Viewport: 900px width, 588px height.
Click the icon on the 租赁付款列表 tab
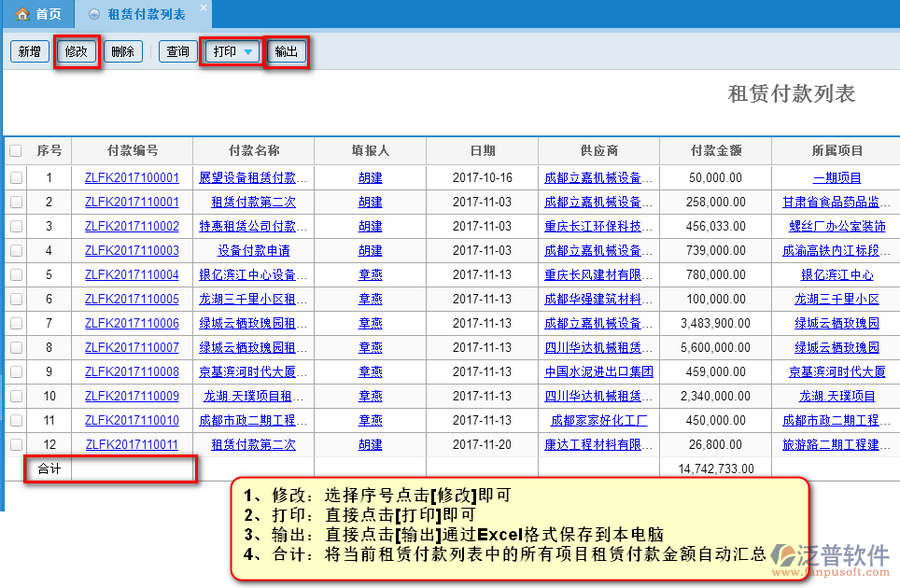[94, 14]
